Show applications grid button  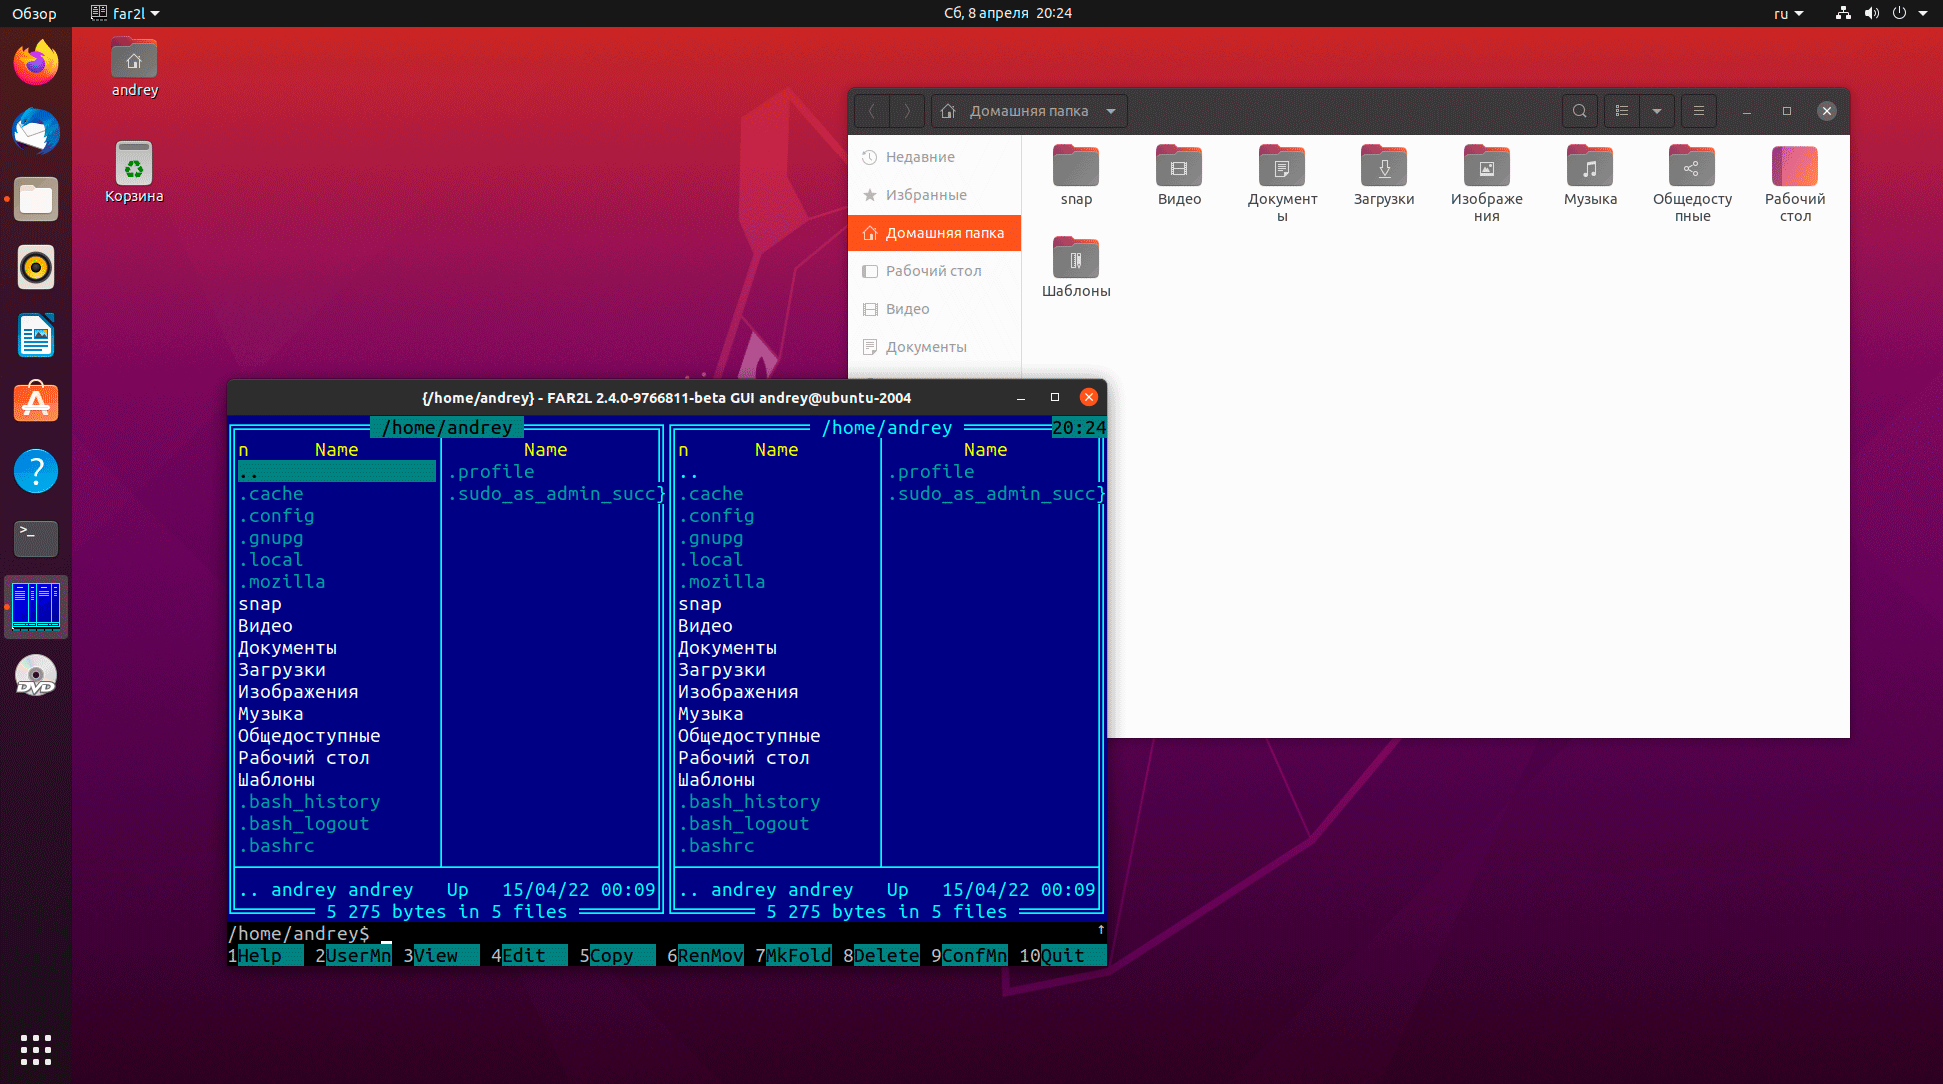[x=36, y=1049]
